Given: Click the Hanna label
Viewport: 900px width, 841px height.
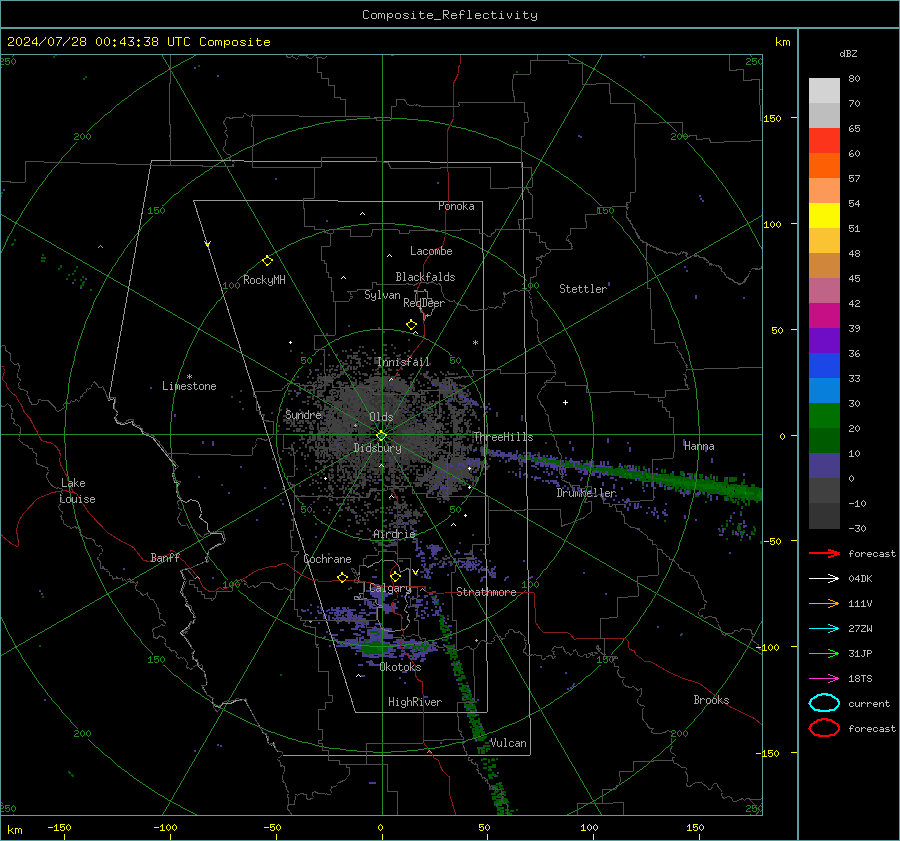Looking at the screenshot, I should click(699, 446).
